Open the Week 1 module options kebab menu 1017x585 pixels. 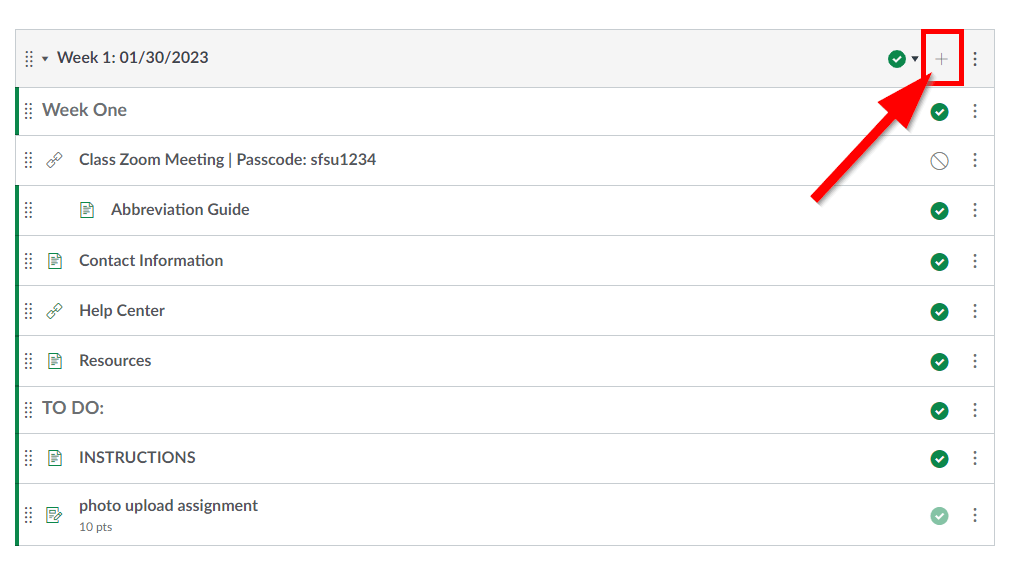(975, 59)
